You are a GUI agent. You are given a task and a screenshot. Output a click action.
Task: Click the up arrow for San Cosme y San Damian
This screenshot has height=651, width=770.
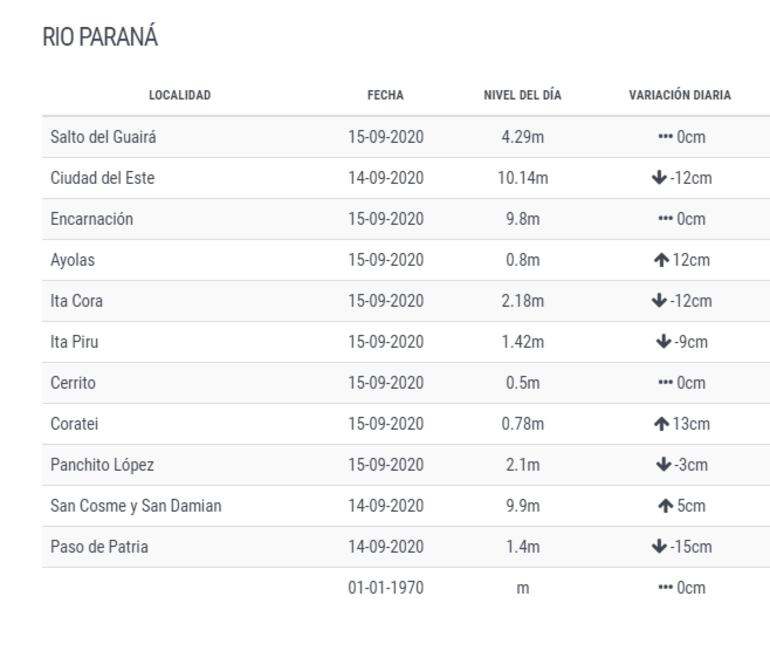665,506
